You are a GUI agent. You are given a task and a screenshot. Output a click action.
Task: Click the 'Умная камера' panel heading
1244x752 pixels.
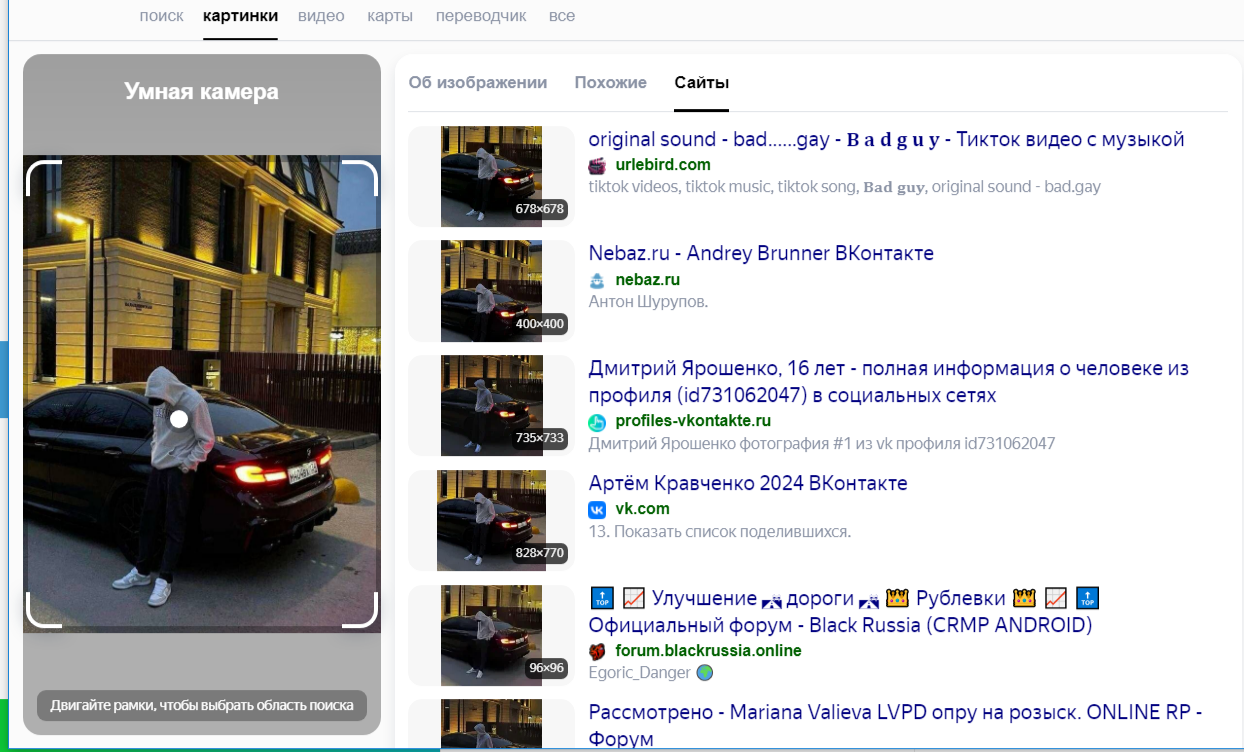pos(202,92)
